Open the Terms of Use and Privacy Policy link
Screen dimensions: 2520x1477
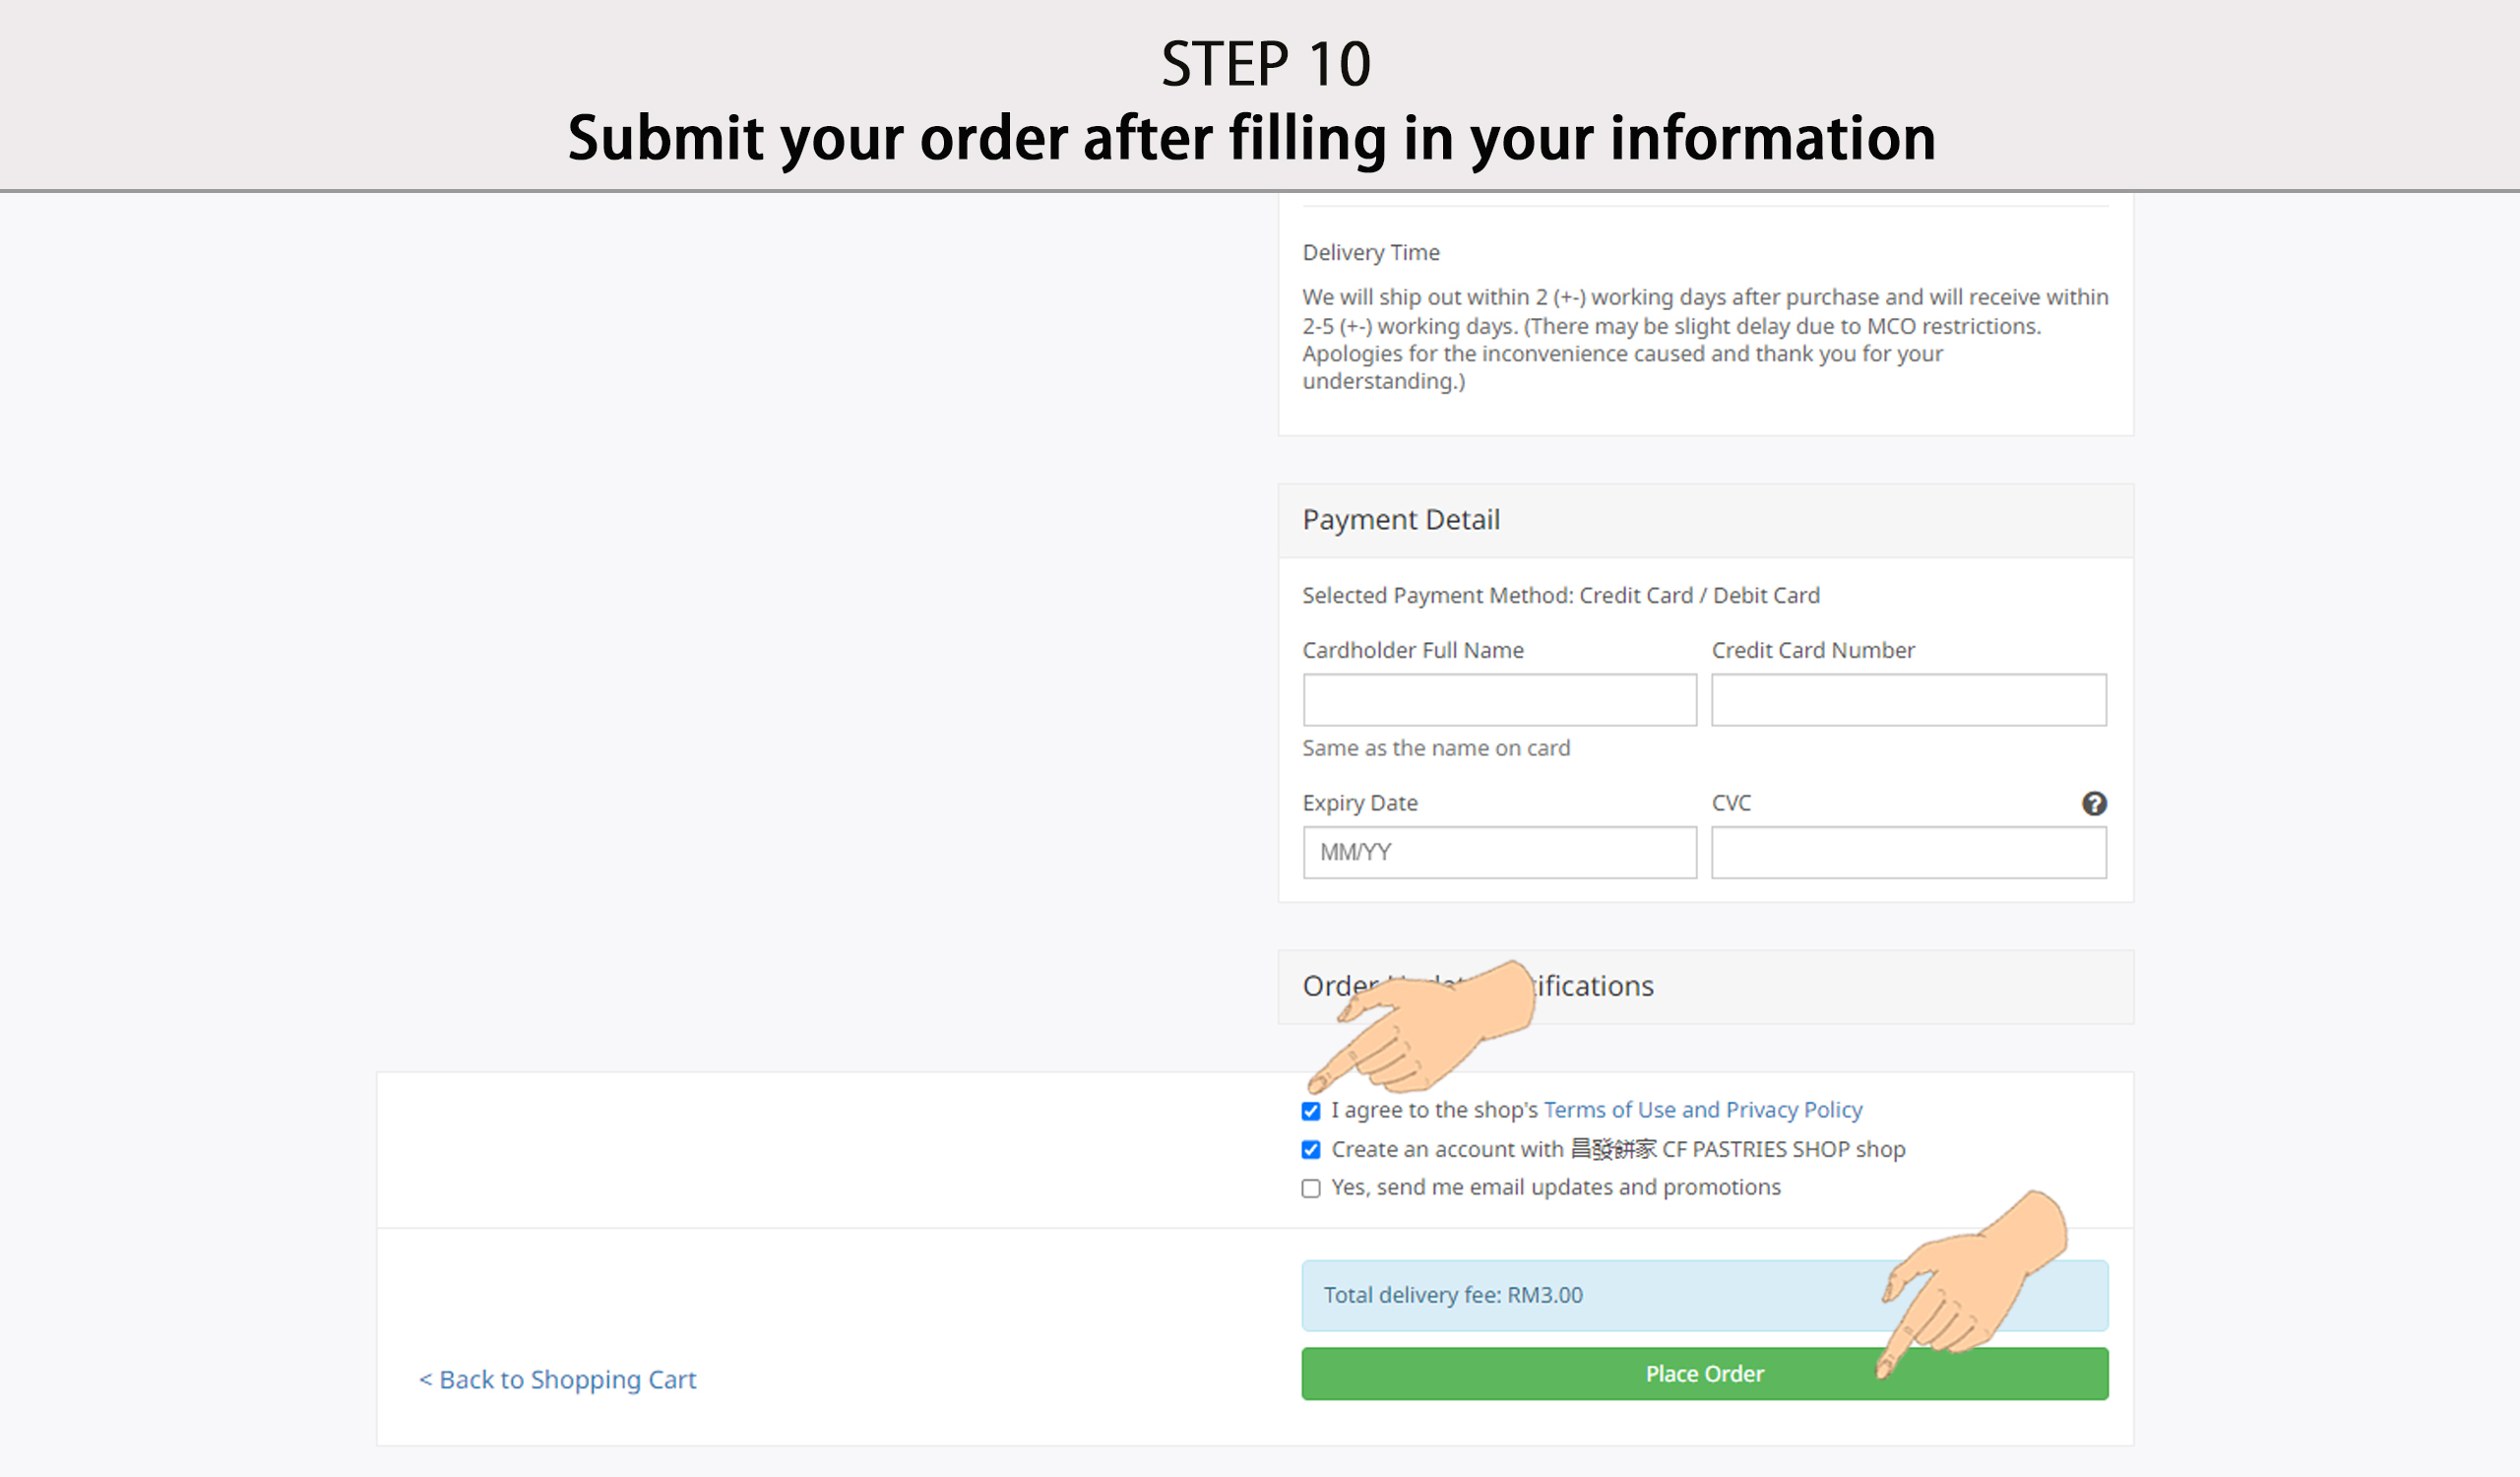(x=1702, y=1110)
